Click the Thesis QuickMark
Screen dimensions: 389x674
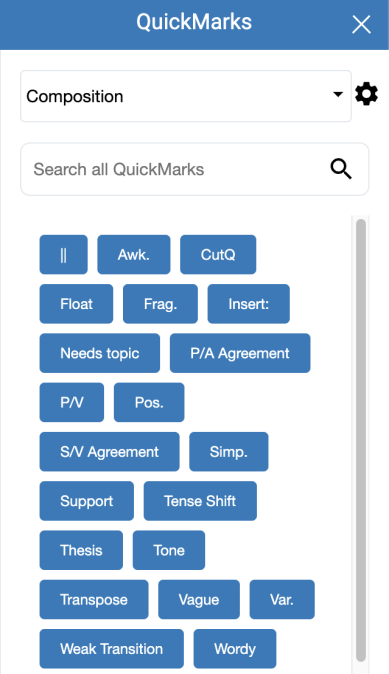[81, 550]
